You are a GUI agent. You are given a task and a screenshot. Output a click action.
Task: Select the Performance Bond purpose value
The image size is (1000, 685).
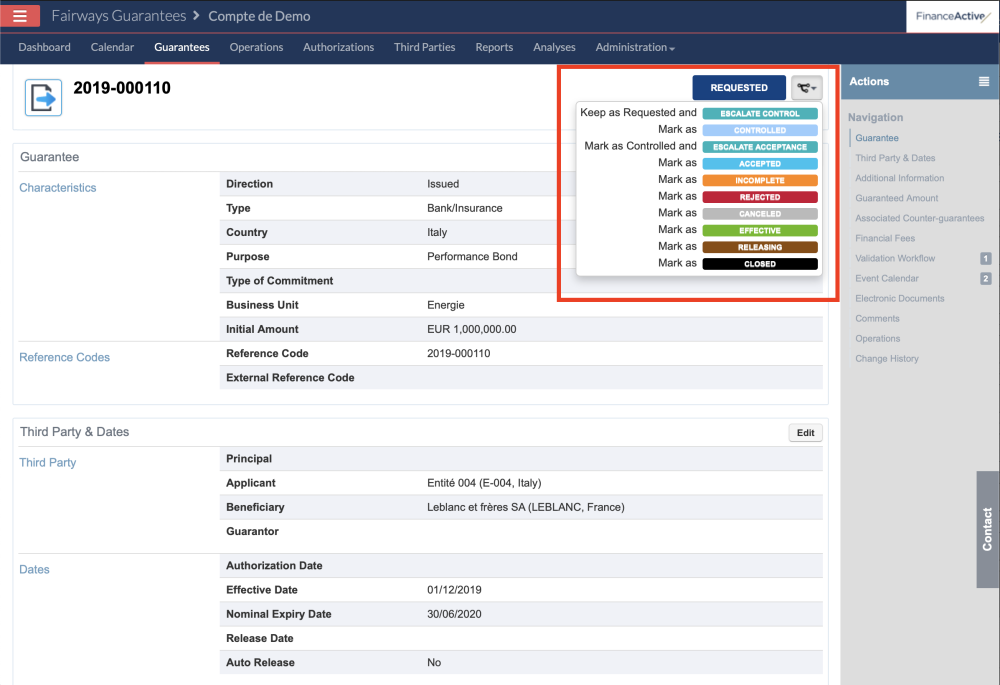pos(473,256)
